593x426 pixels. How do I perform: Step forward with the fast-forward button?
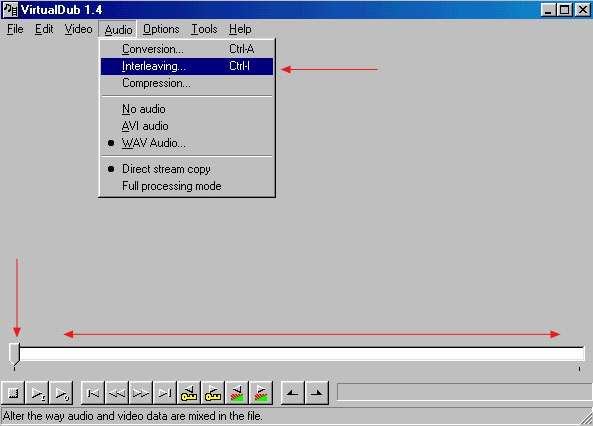(141, 393)
